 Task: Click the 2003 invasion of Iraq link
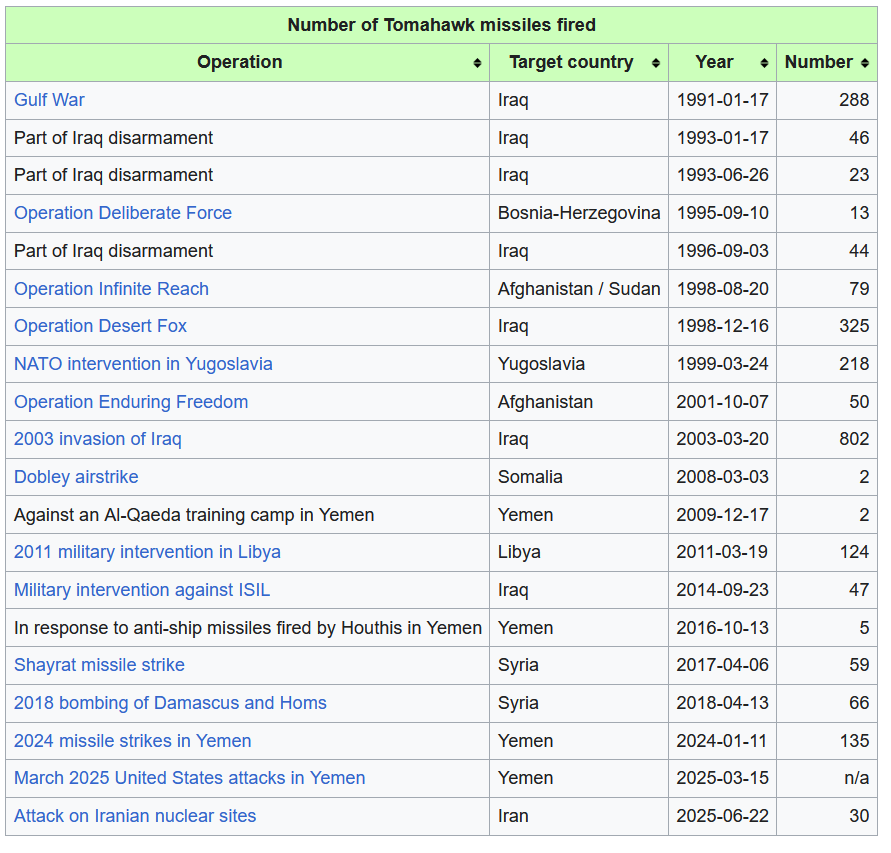pos(98,439)
